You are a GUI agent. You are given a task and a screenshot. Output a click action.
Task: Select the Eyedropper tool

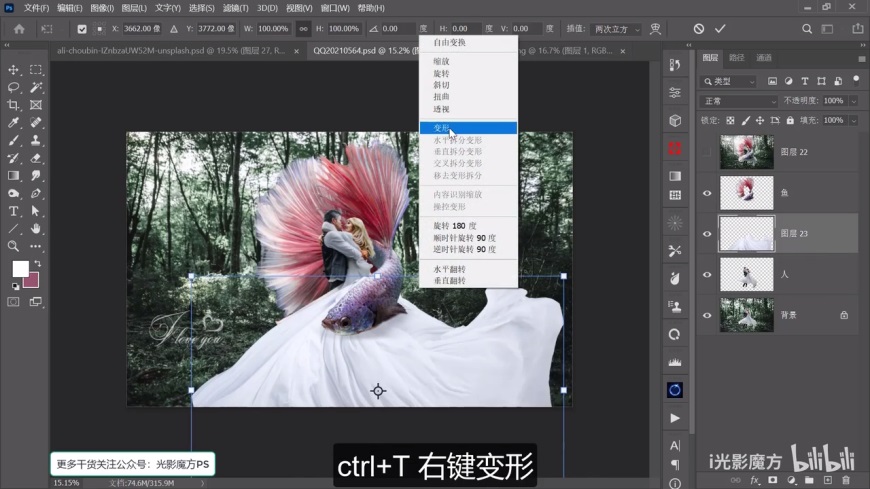coord(13,123)
